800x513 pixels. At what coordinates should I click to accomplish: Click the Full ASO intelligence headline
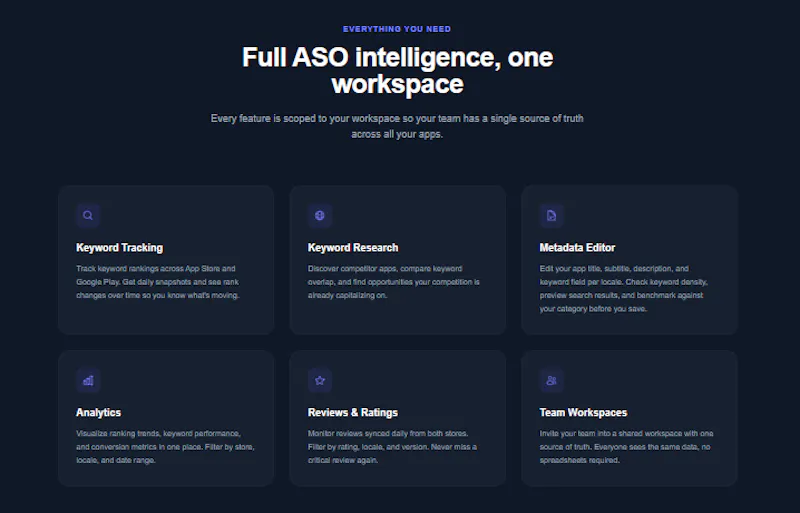pos(397,70)
